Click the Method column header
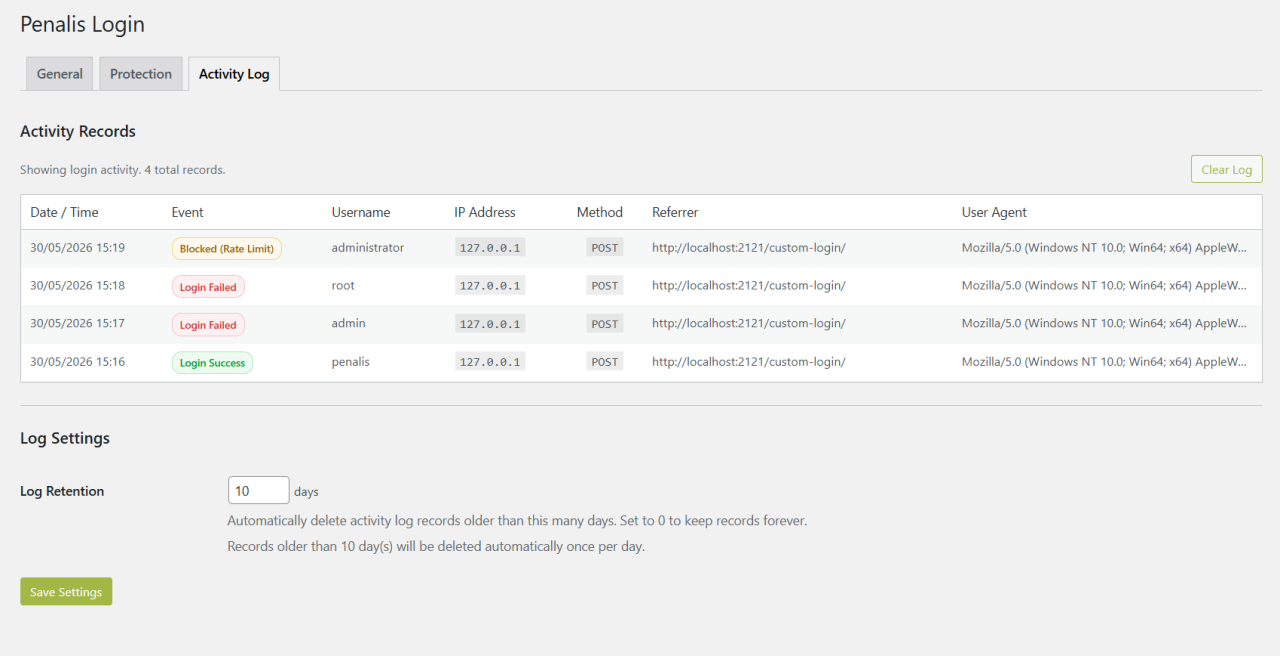Screen dimensions: 1280x656 [x=600, y=212]
